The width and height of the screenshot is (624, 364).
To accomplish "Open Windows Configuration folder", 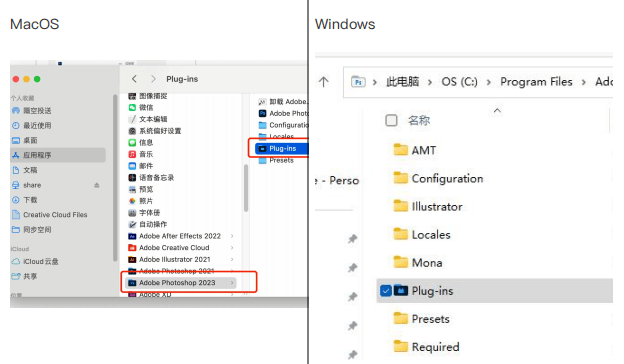I will coord(438,179).
